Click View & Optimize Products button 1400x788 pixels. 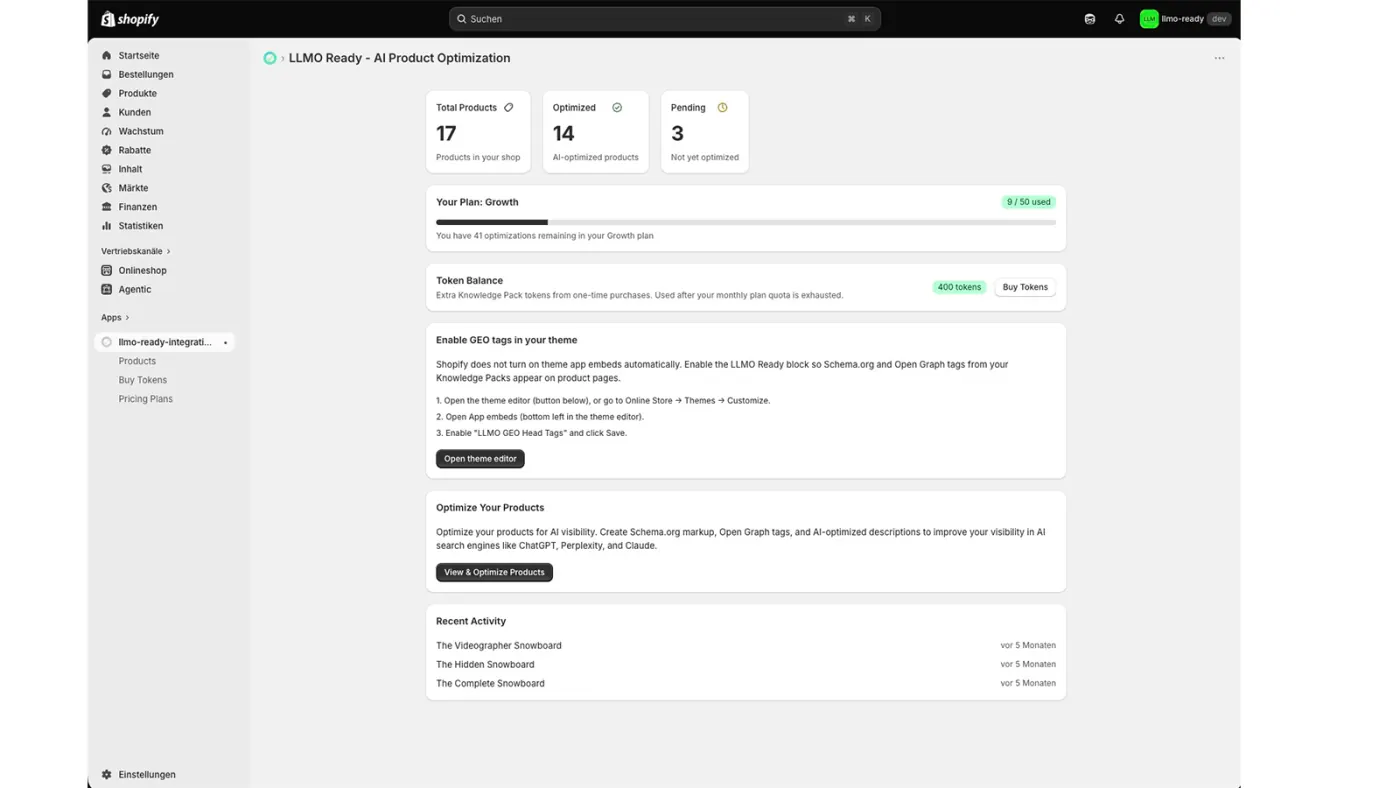pyautogui.click(x=494, y=573)
